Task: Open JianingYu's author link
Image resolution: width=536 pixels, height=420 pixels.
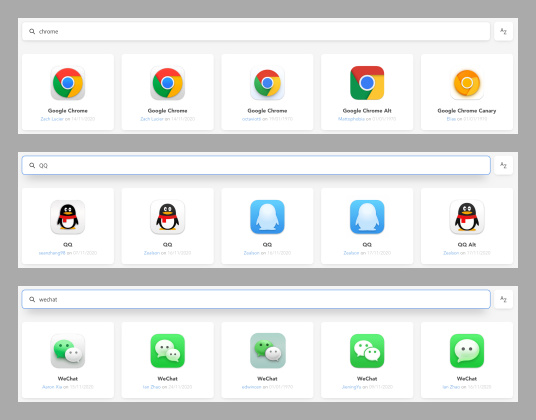Action: click(x=351, y=387)
